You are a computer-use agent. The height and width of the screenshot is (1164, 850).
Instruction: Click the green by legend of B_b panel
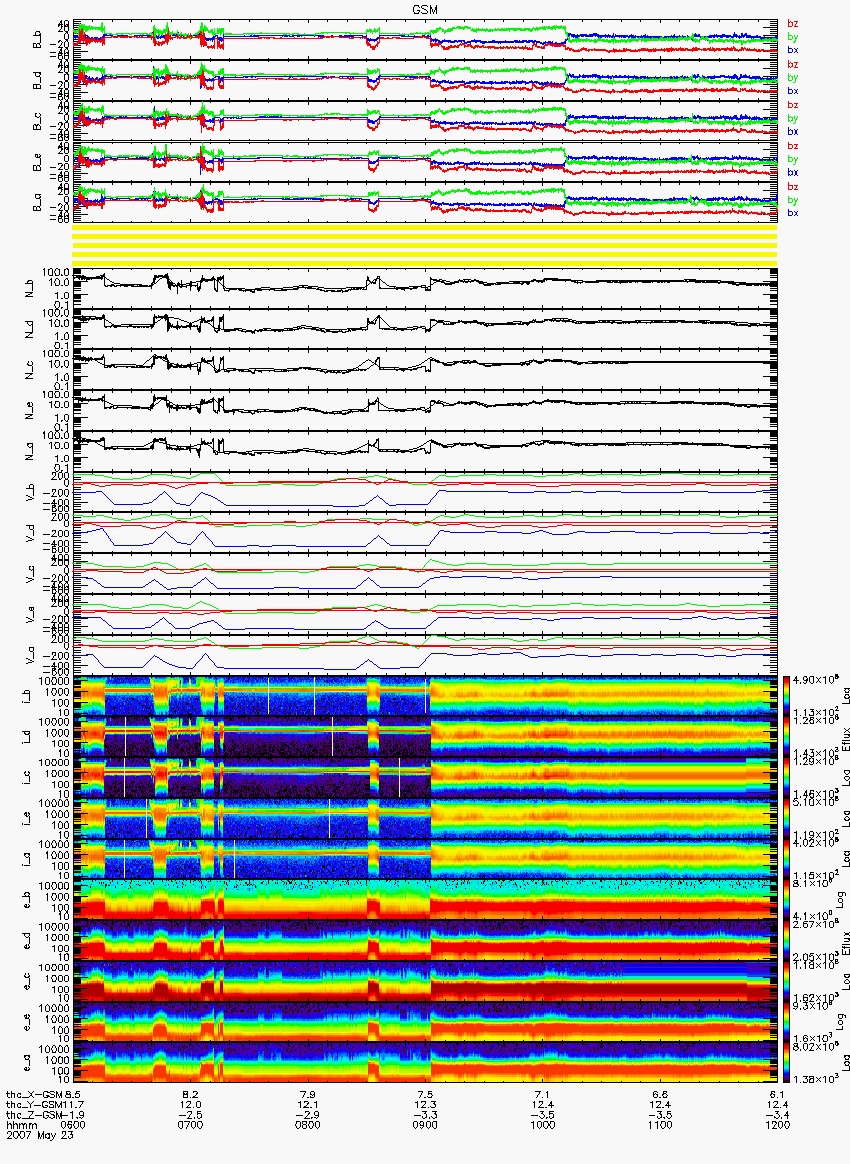click(x=793, y=36)
